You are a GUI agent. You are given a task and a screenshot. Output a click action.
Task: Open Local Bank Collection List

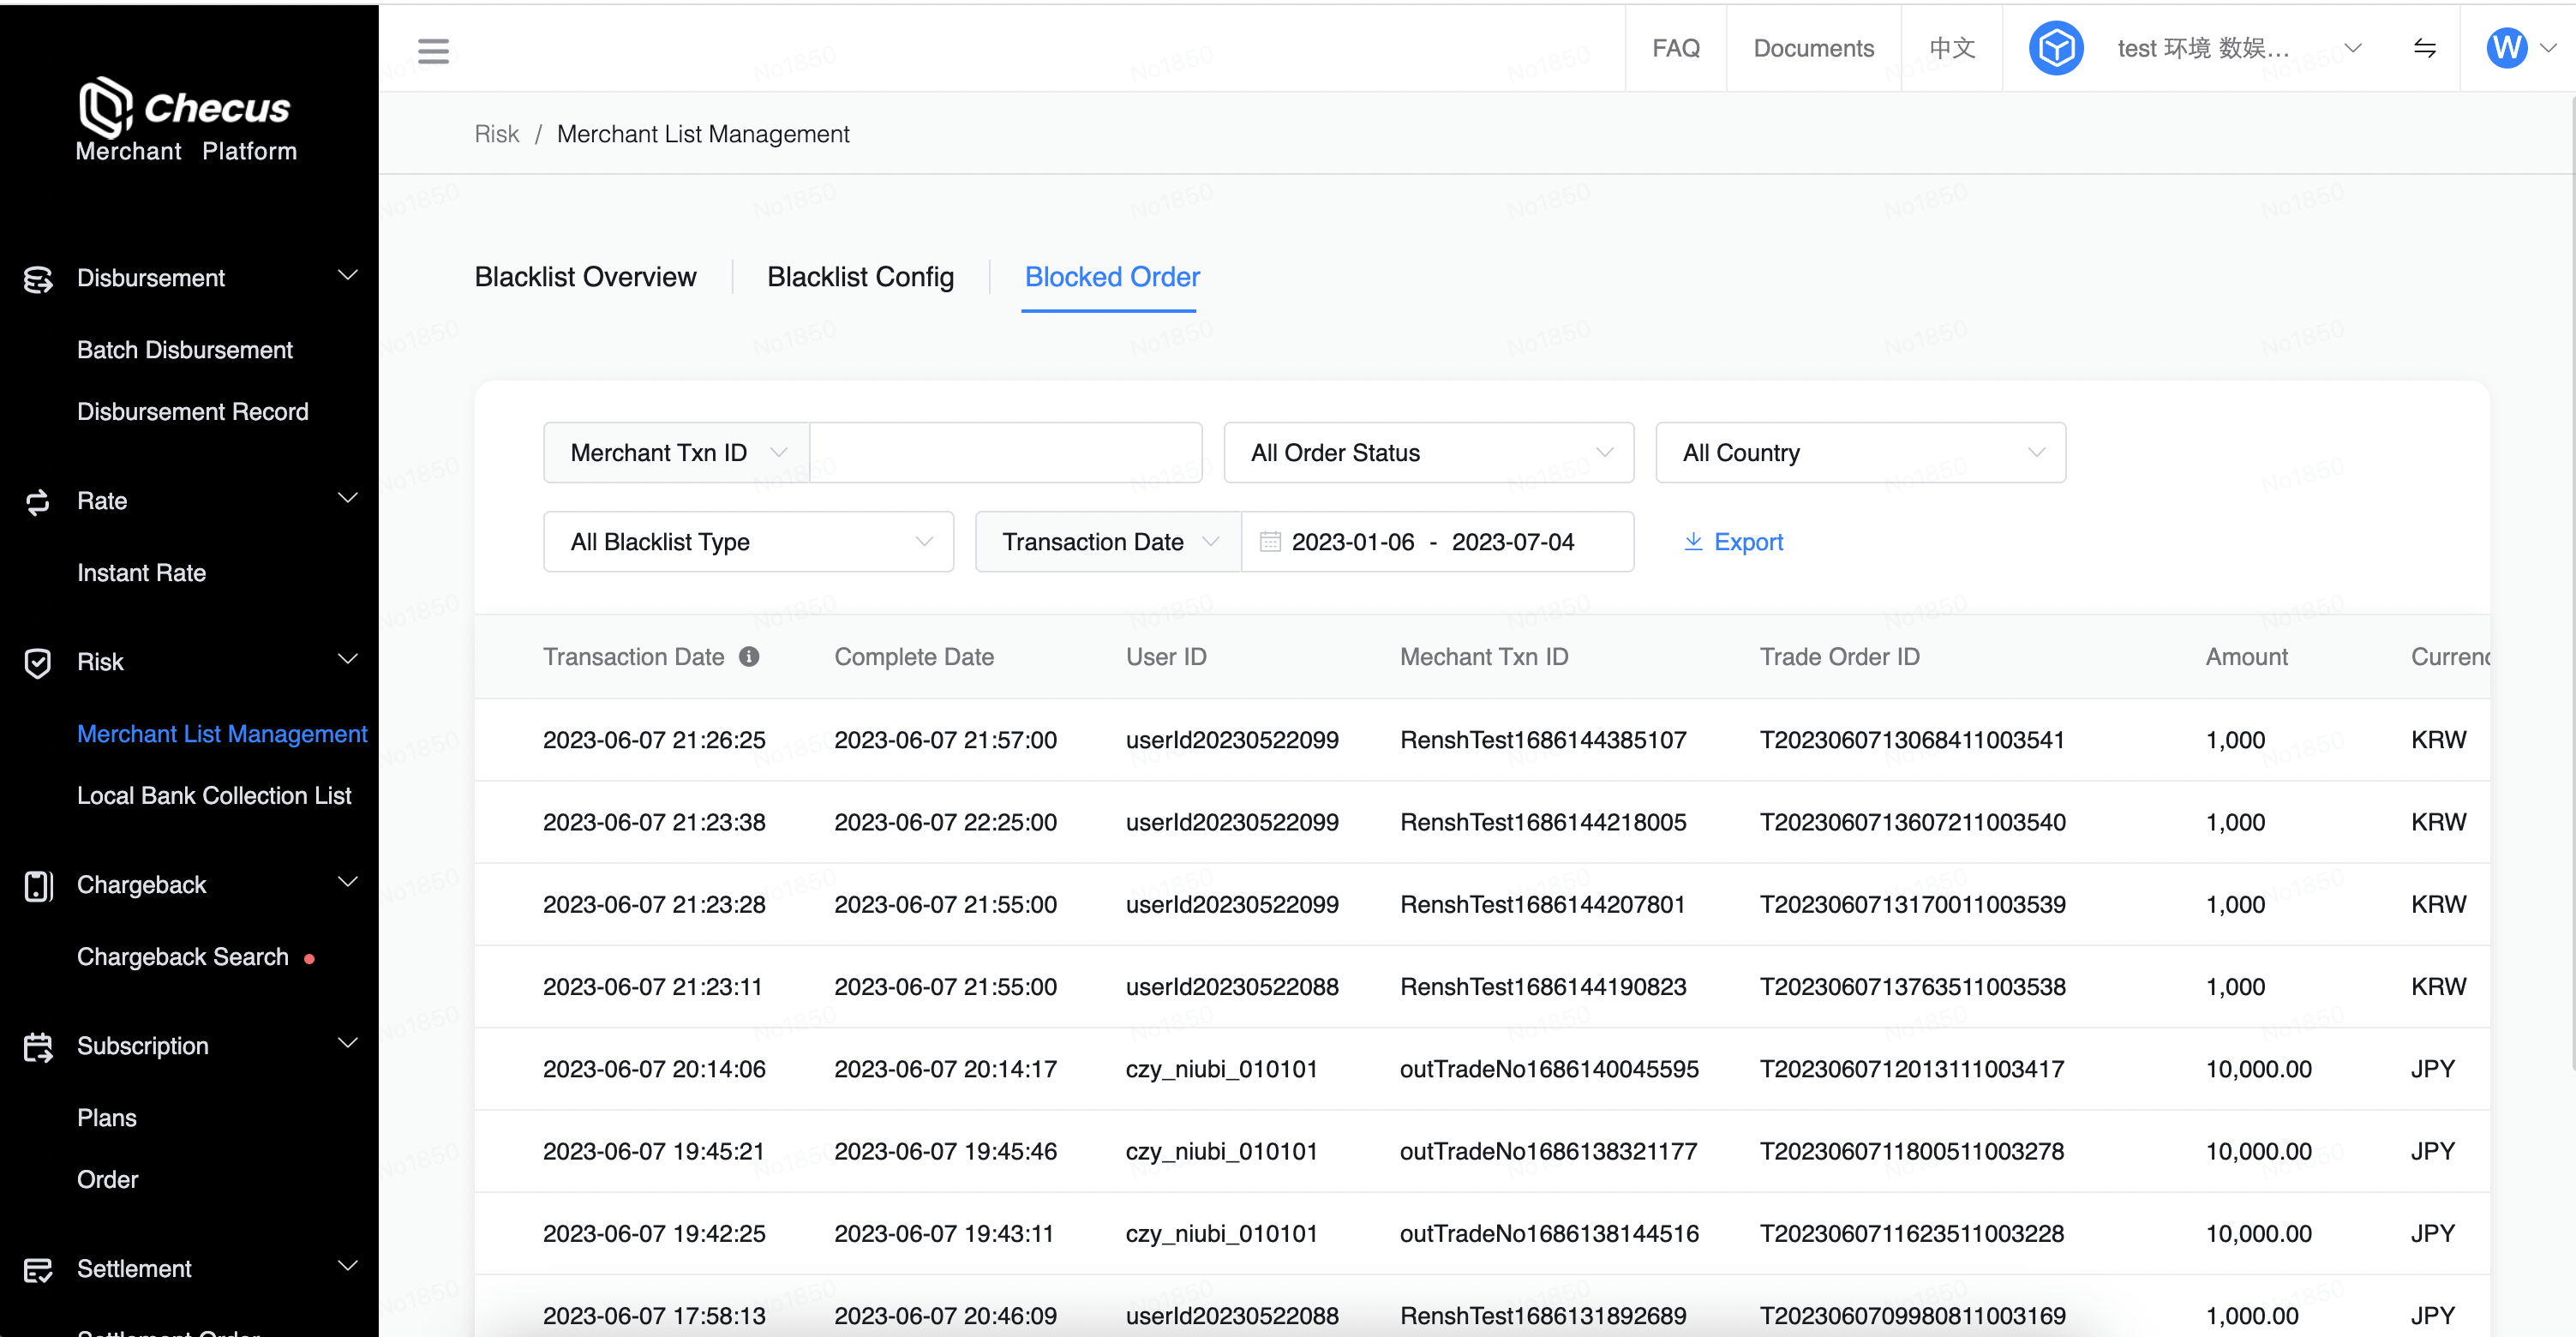pos(214,795)
